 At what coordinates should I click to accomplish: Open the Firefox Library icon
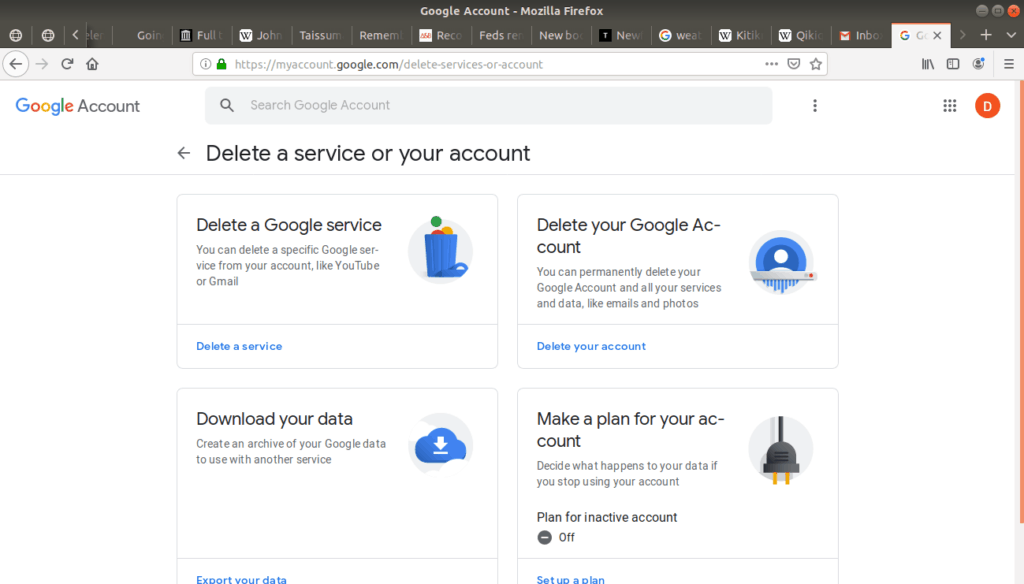click(x=927, y=64)
